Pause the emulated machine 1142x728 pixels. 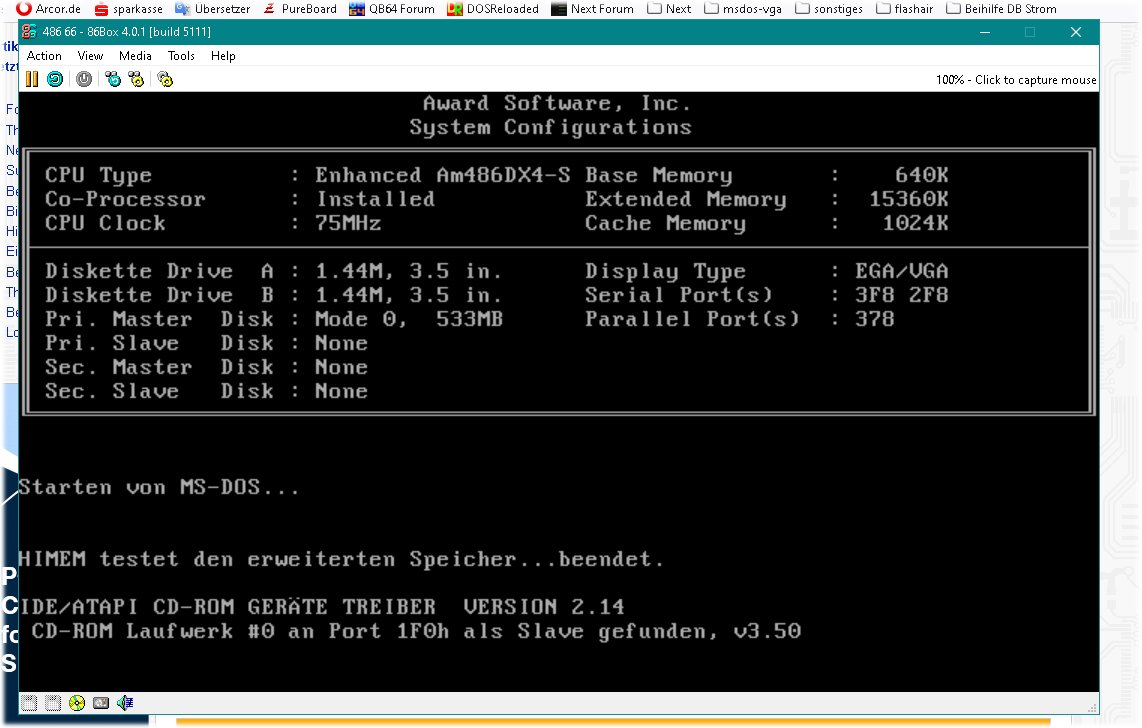pyautogui.click(x=32, y=79)
